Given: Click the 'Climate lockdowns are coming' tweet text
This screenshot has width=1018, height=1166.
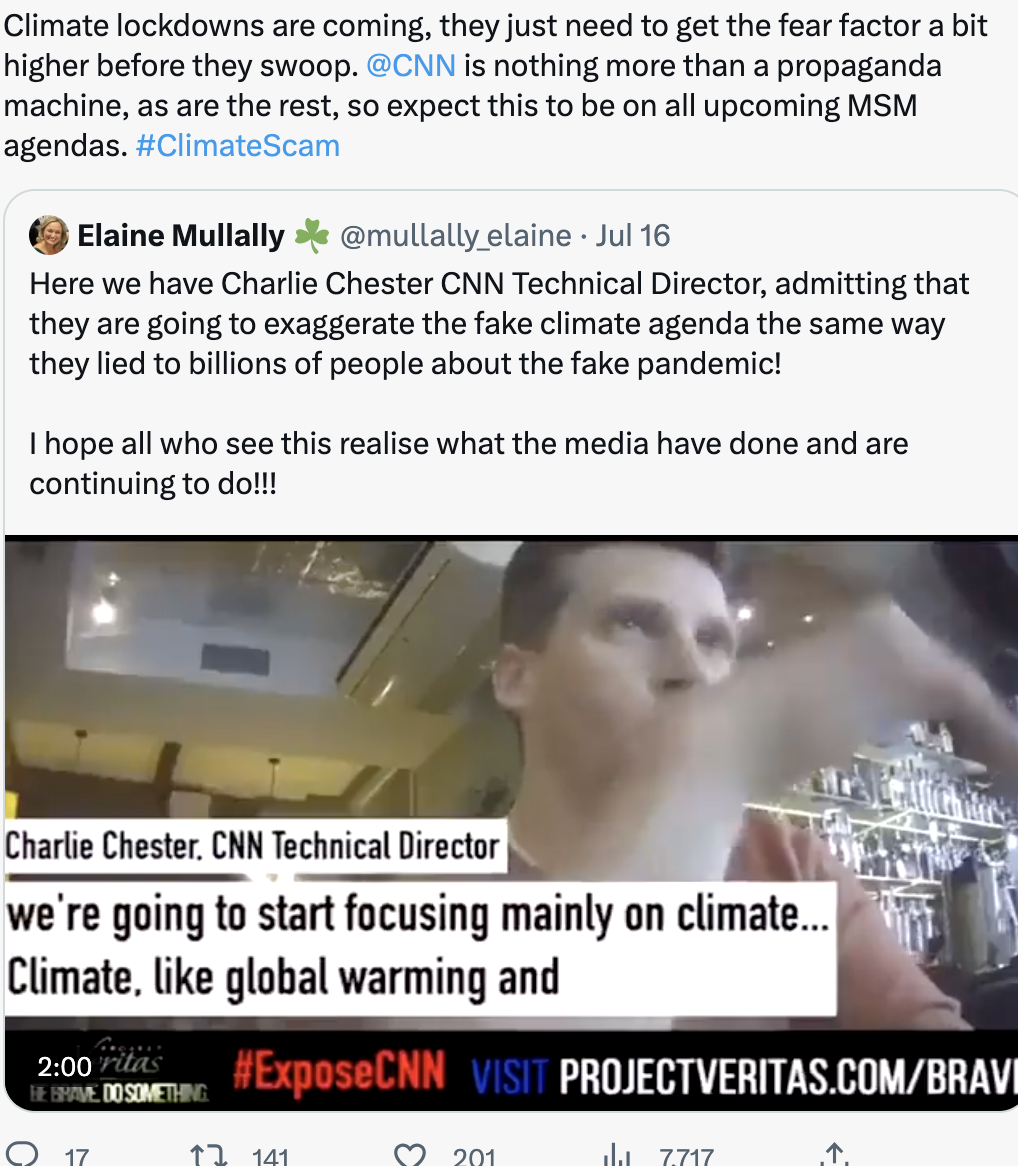Looking at the screenshot, I should click(x=495, y=86).
